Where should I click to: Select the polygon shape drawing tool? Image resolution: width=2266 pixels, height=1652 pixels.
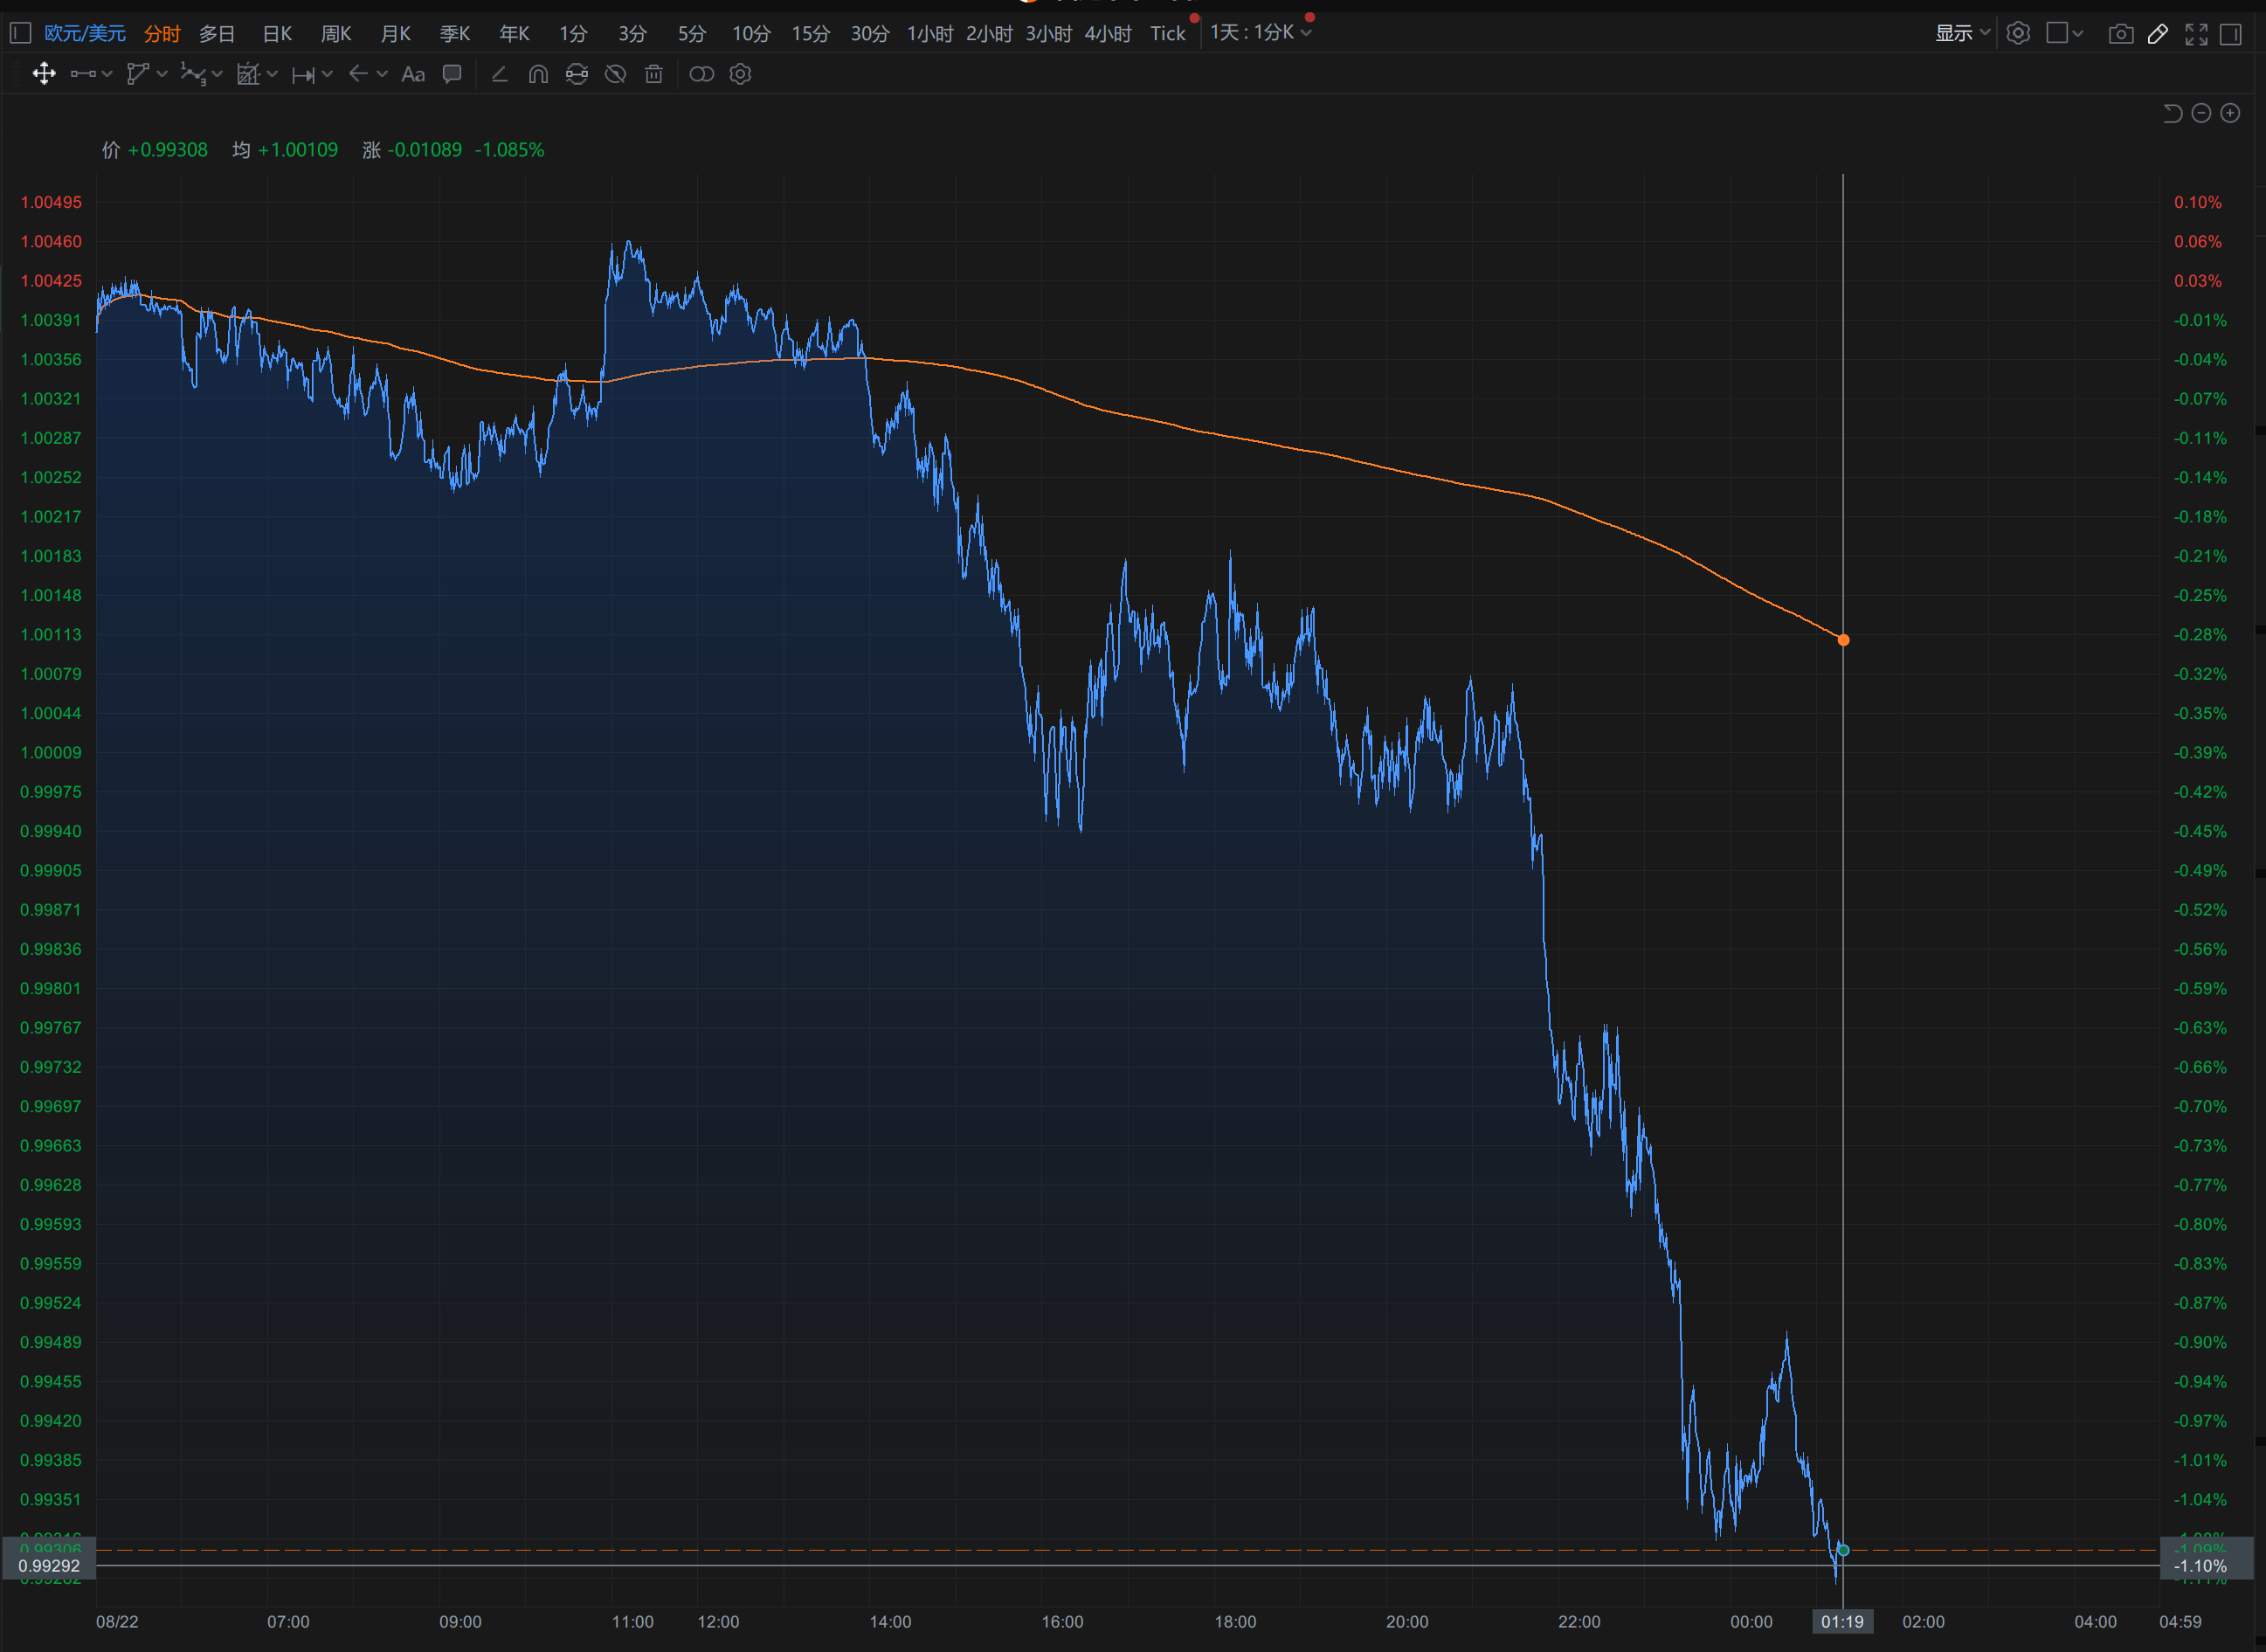[x=138, y=74]
